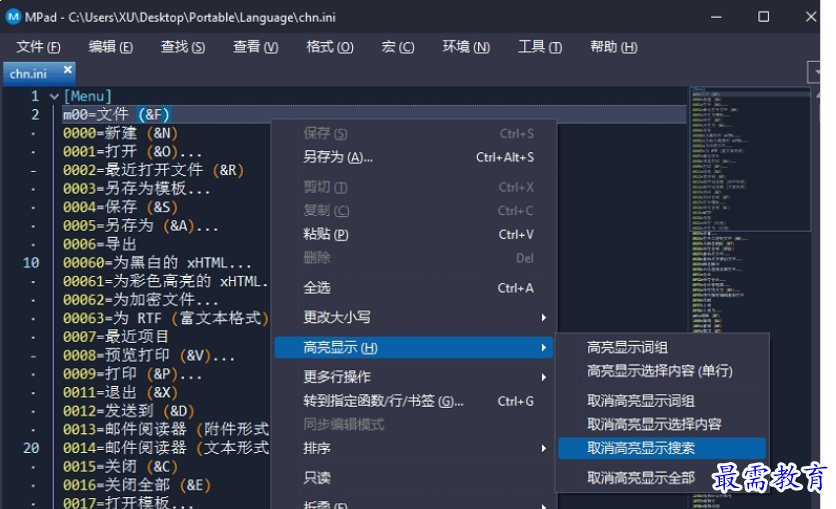
Task: Open the 编辑 (E) menu
Action: (x=110, y=47)
